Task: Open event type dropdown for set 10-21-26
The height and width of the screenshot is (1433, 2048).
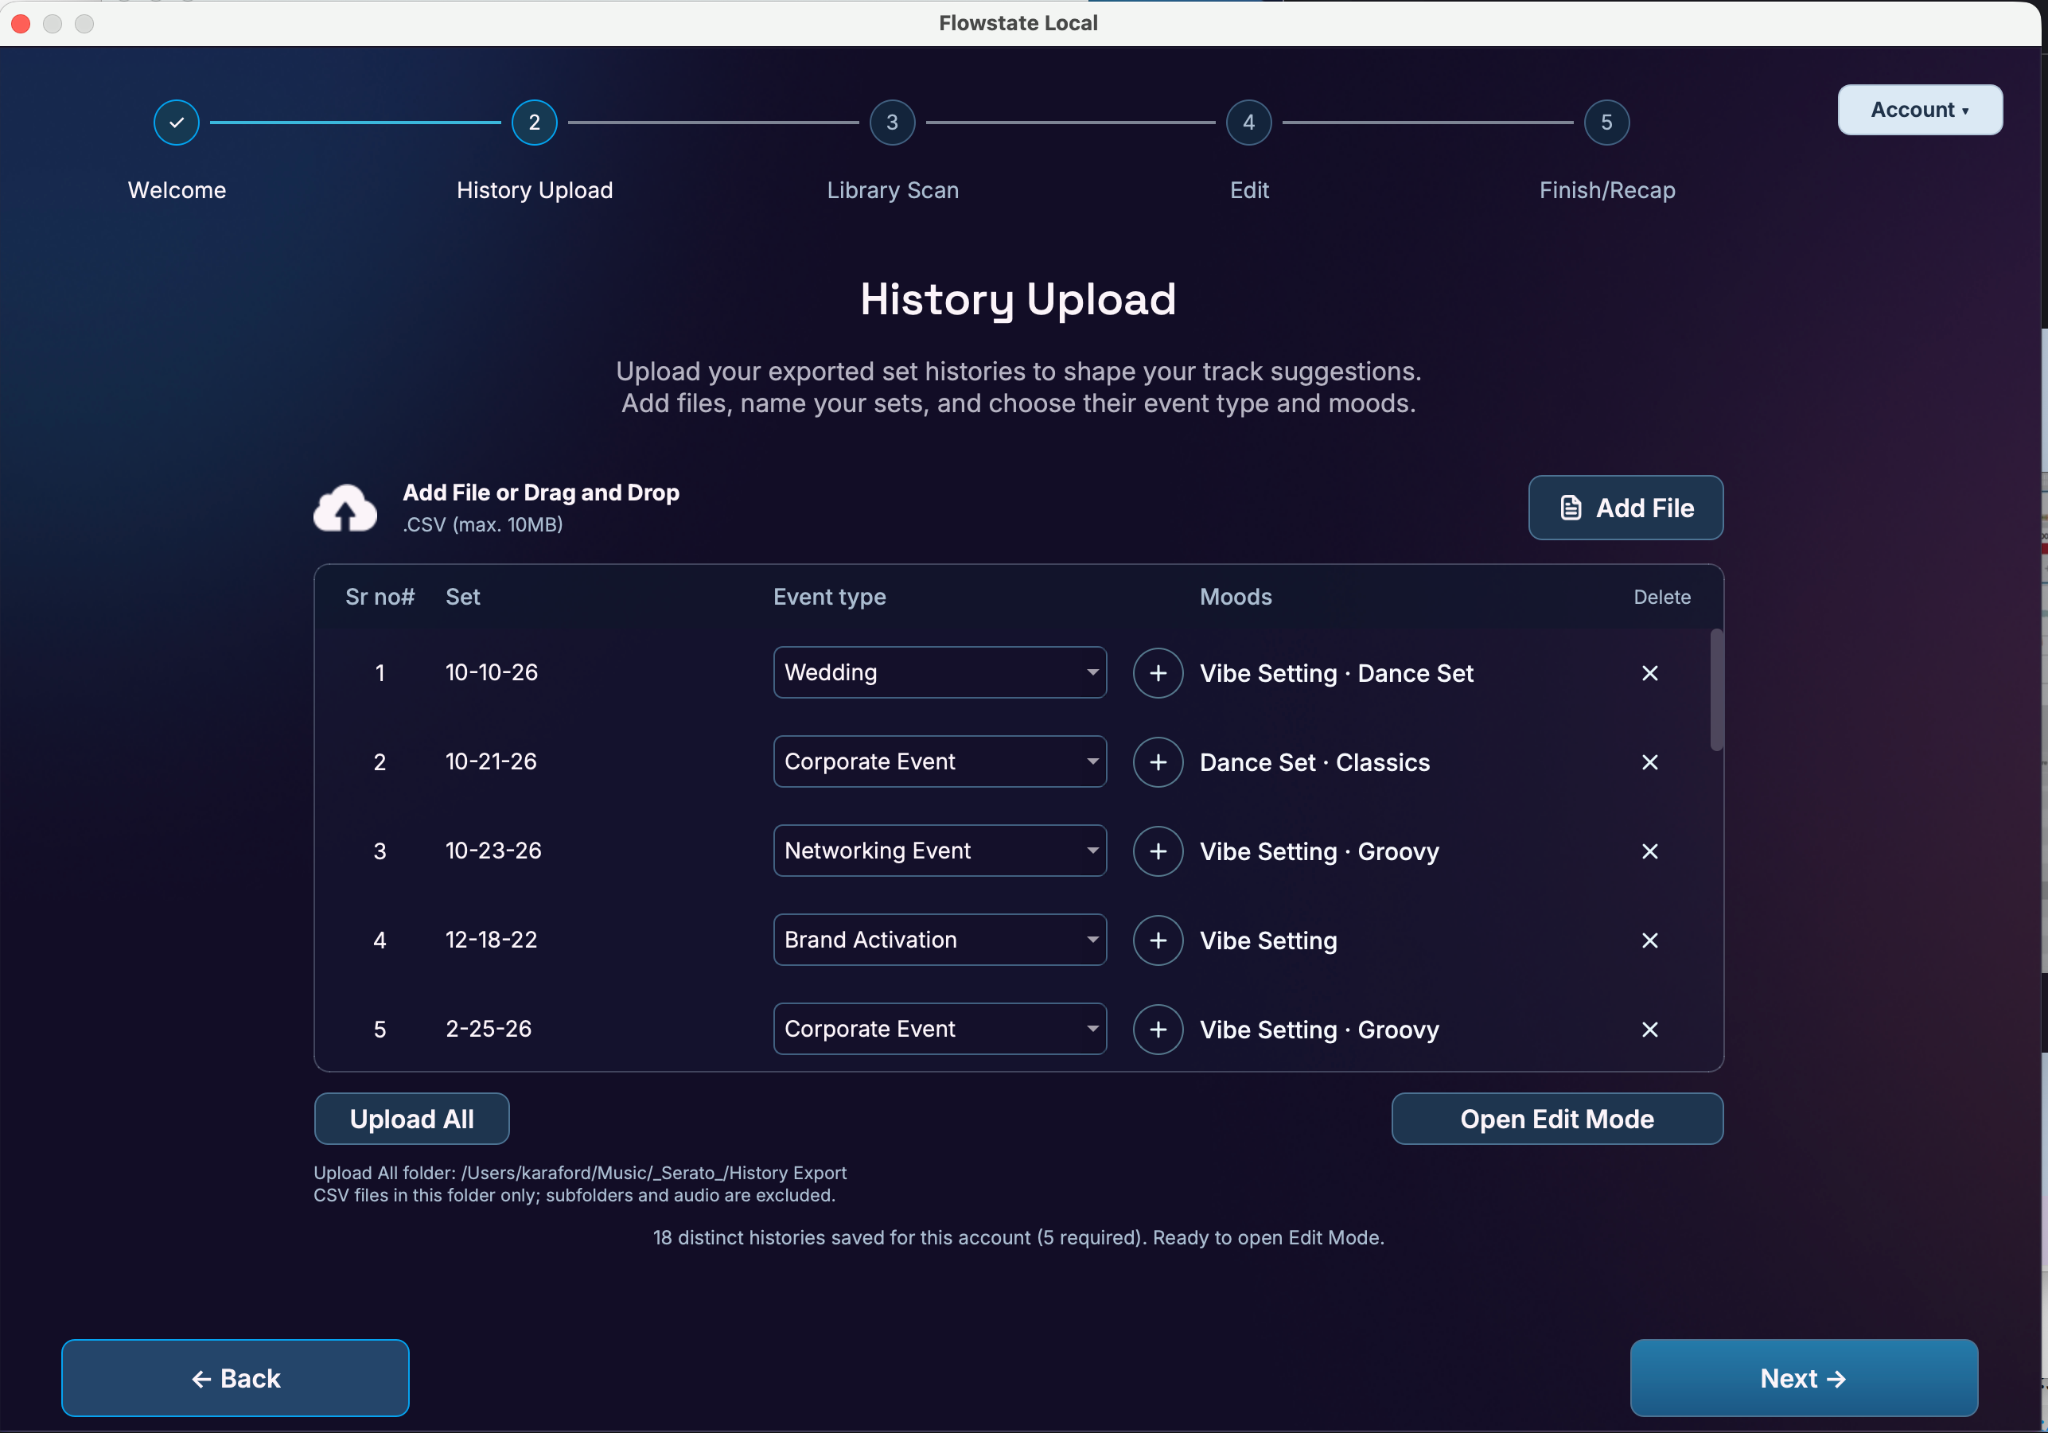Action: [x=940, y=761]
